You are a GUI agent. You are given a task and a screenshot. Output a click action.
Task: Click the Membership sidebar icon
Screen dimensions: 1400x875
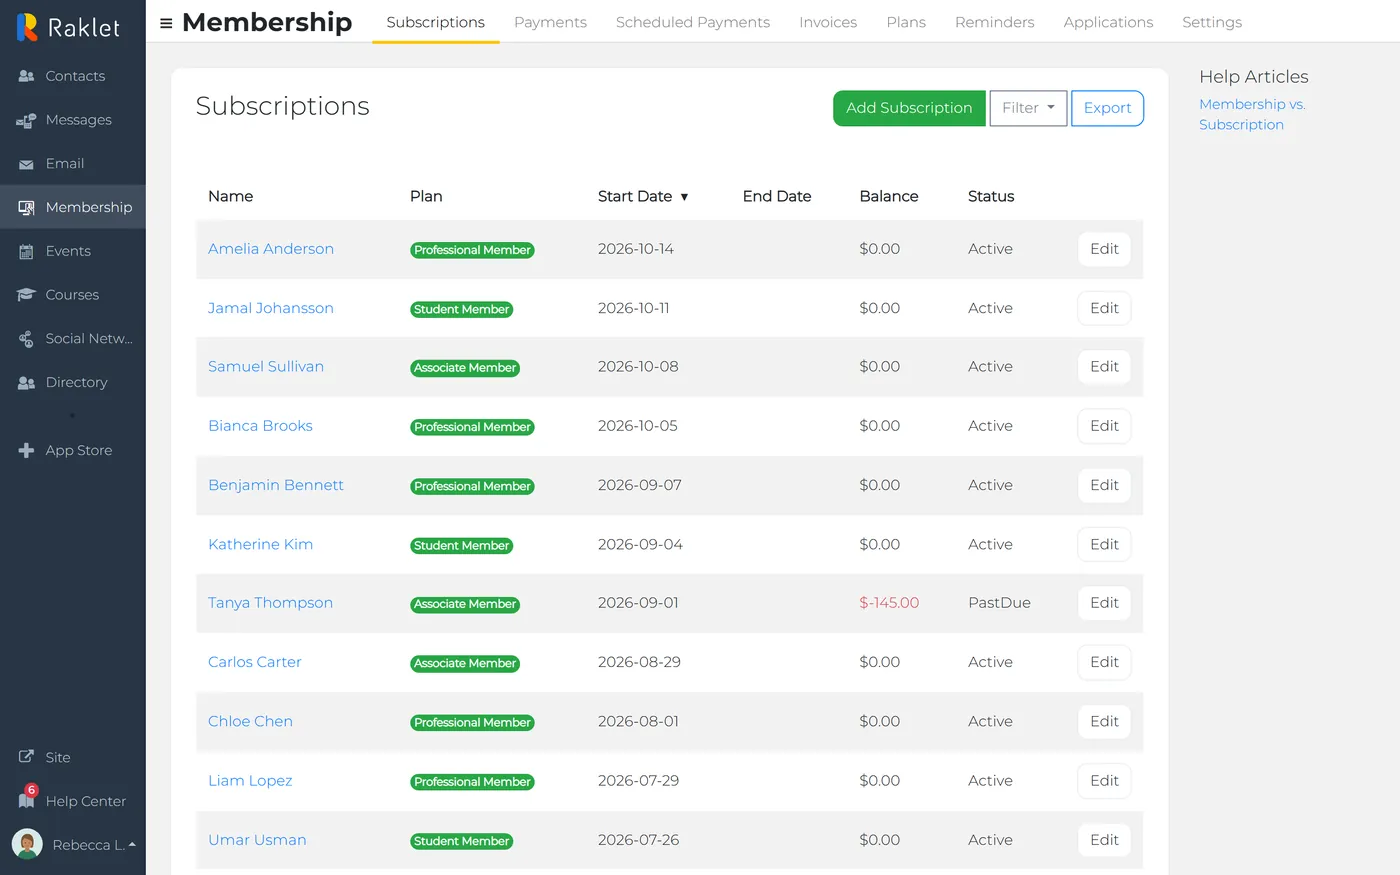tap(27, 208)
